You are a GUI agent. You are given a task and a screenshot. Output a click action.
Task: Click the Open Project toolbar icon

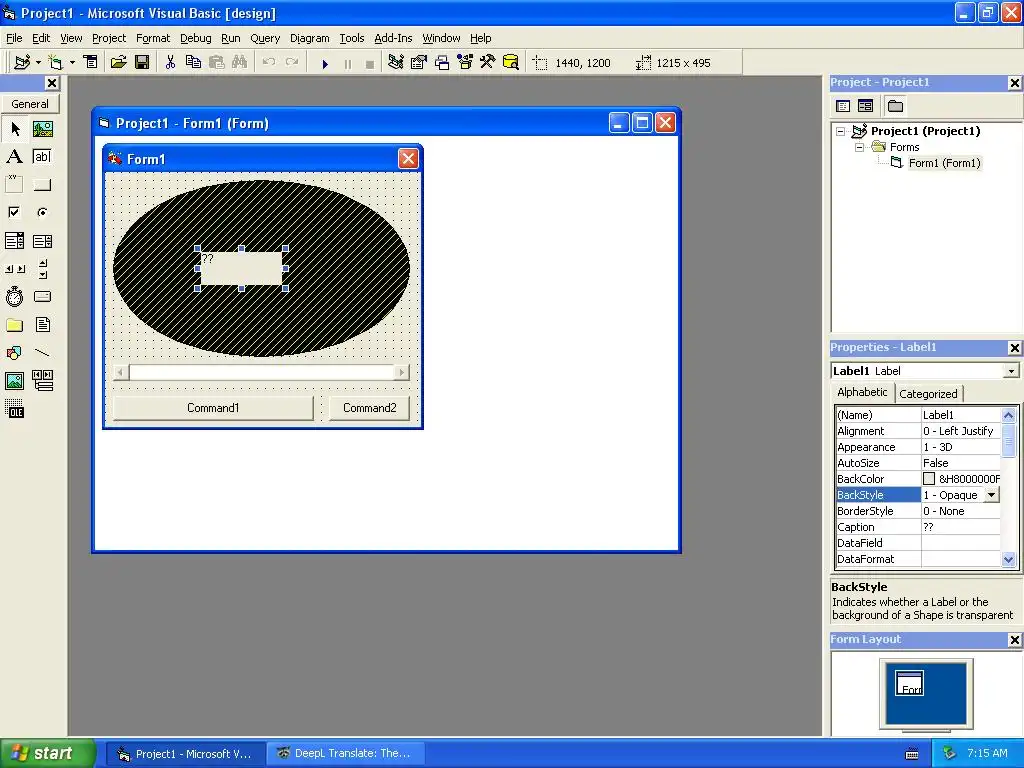(118, 62)
